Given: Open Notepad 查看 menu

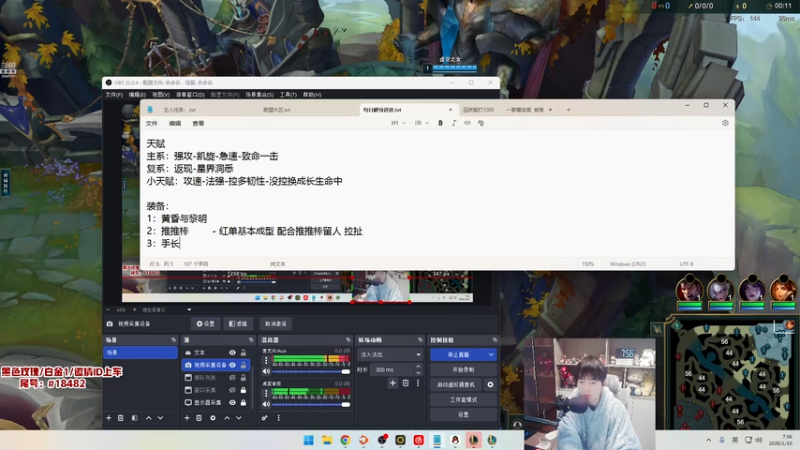Looking at the screenshot, I should (198, 123).
